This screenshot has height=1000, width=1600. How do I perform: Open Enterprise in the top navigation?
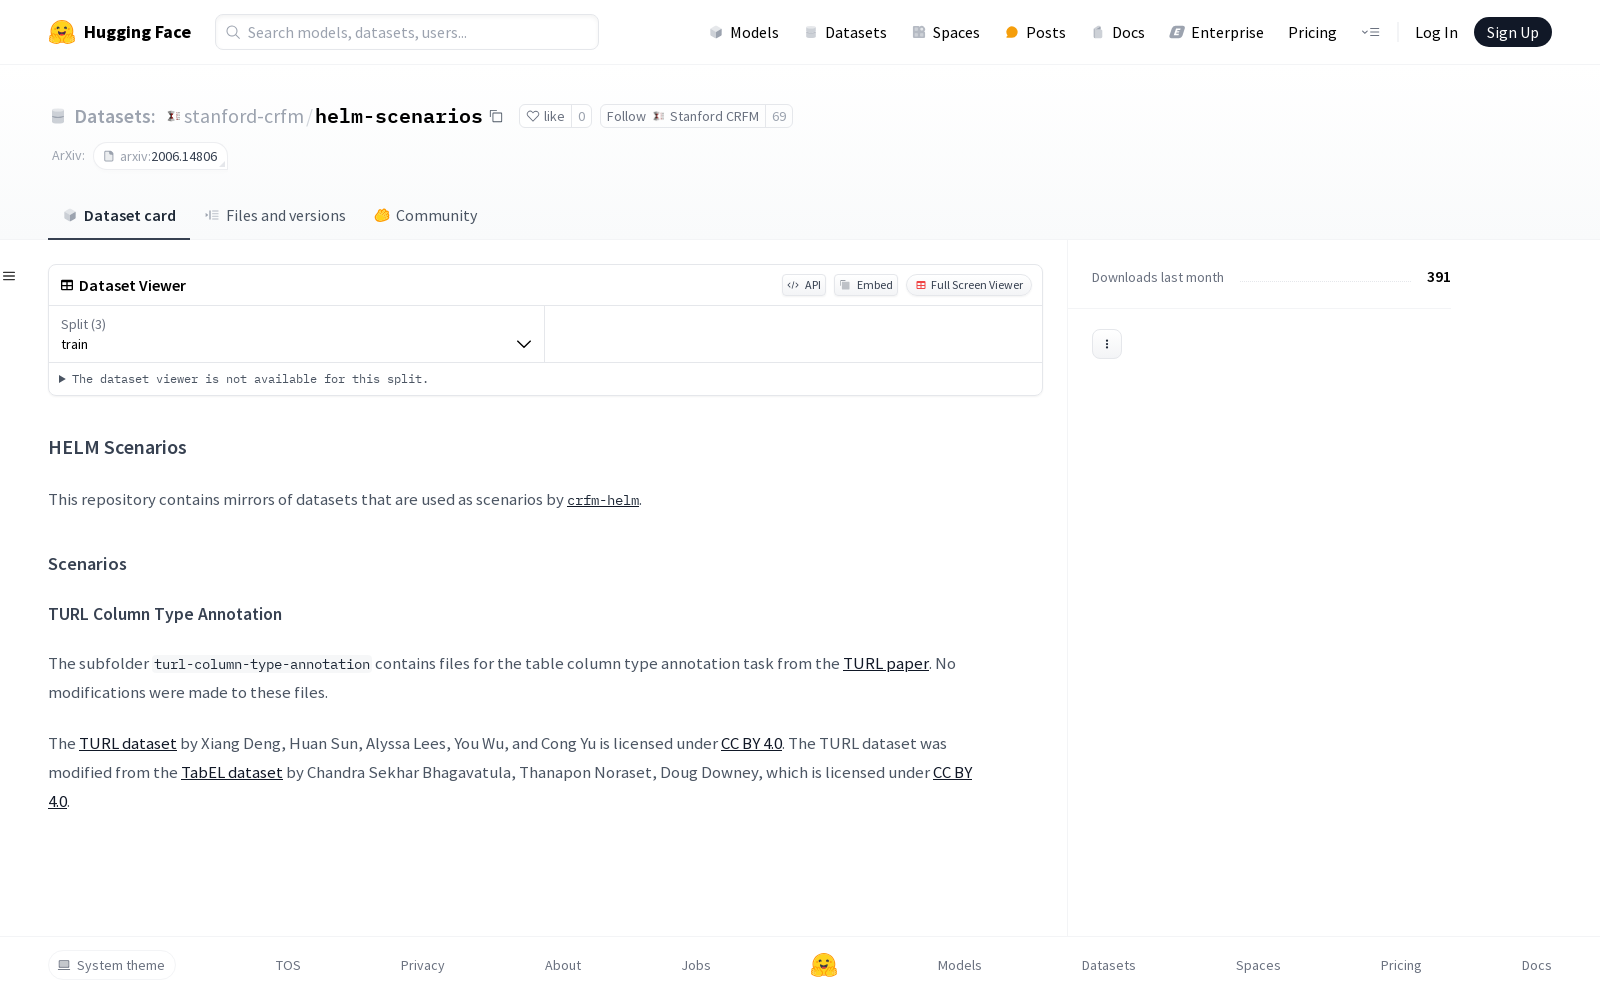click(1217, 32)
